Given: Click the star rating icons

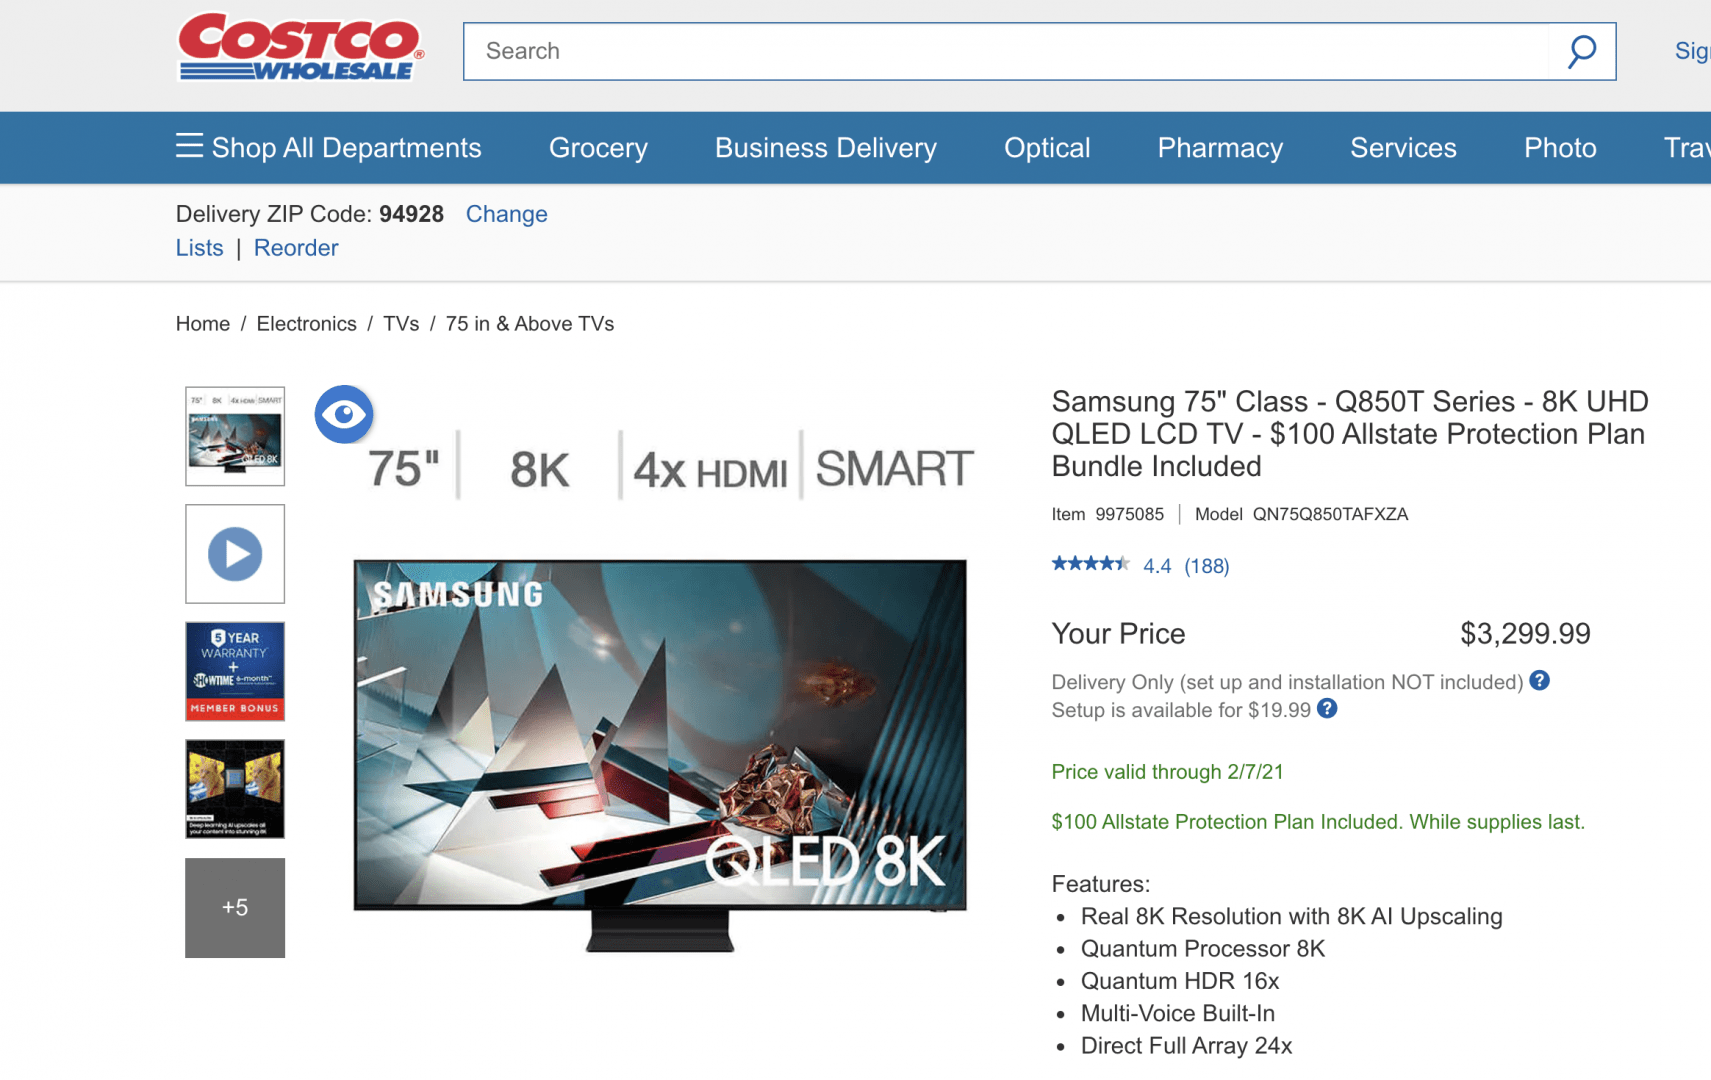Looking at the screenshot, I should coord(1090,564).
